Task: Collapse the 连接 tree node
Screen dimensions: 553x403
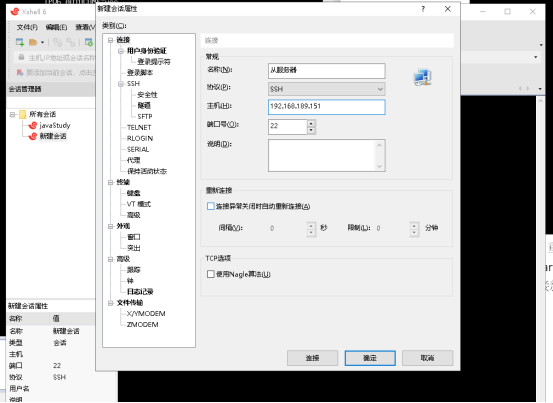Action: pyautogui.click(x=110, y=40)
